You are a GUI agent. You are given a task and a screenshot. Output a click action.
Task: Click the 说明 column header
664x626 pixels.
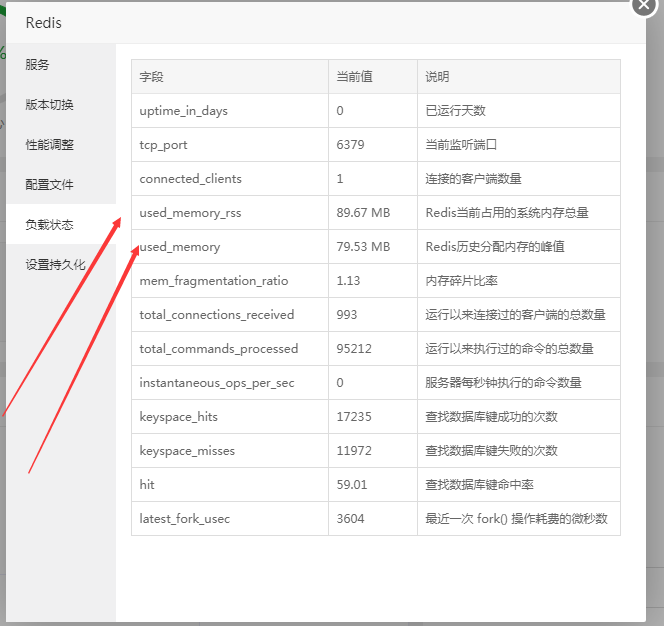438,77
